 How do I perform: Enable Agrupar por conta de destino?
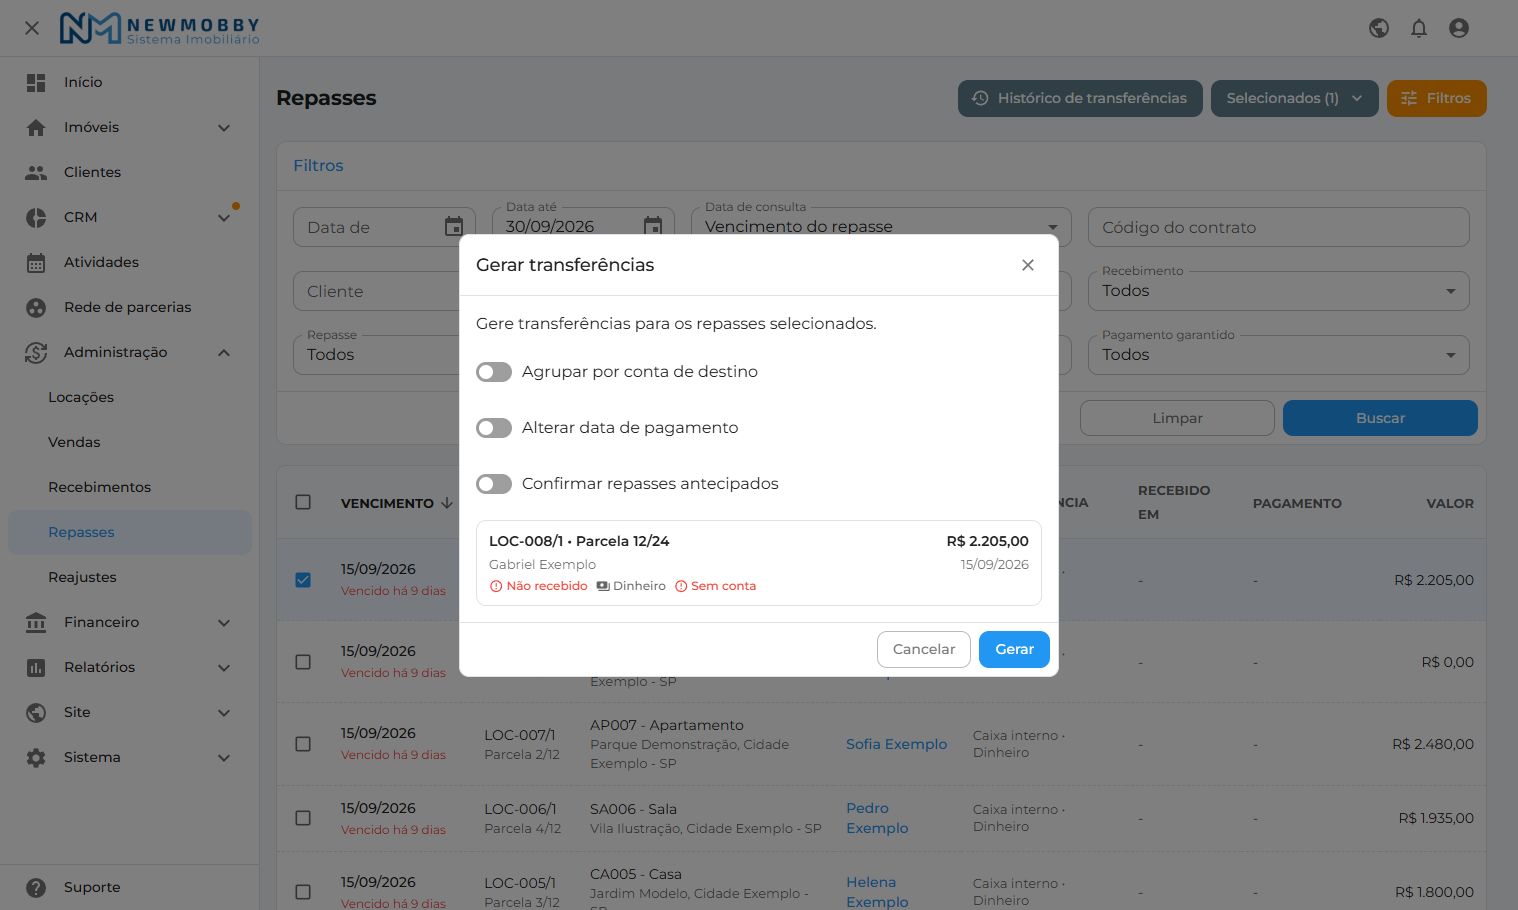(x=494, y=372)
